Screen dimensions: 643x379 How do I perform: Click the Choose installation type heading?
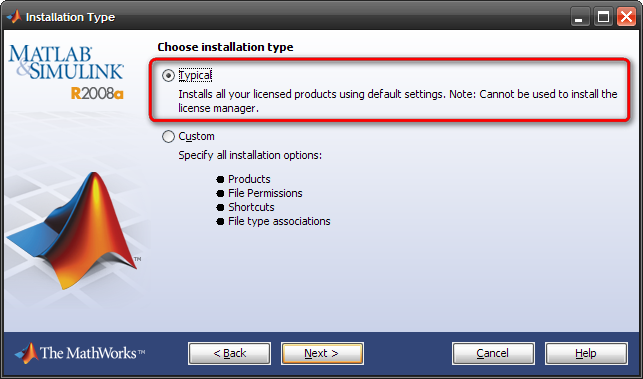(225, 47)
